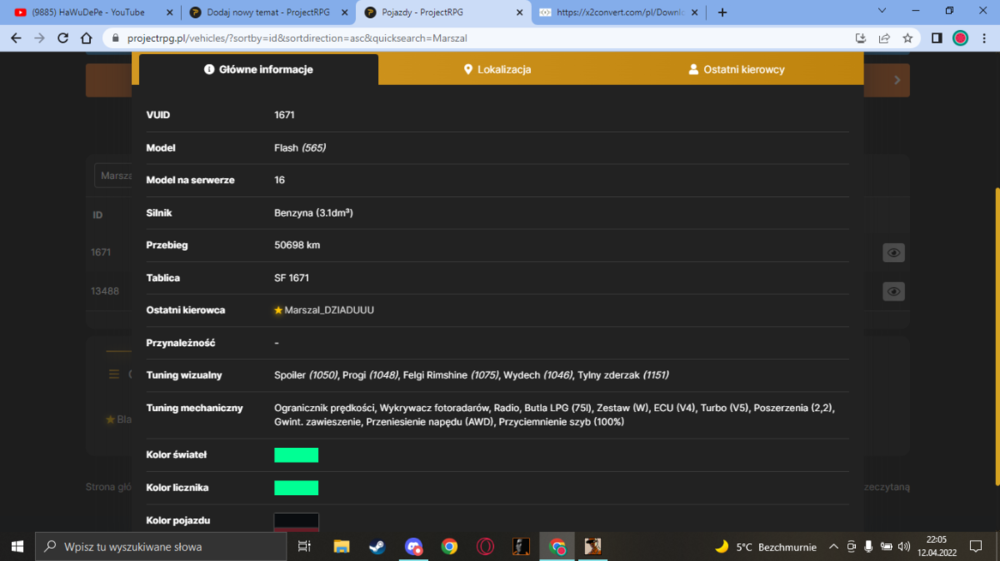Open Task View on taskbar
Image resolution: width=1000 pixels, height=561 pixels.
click(304, 546)
